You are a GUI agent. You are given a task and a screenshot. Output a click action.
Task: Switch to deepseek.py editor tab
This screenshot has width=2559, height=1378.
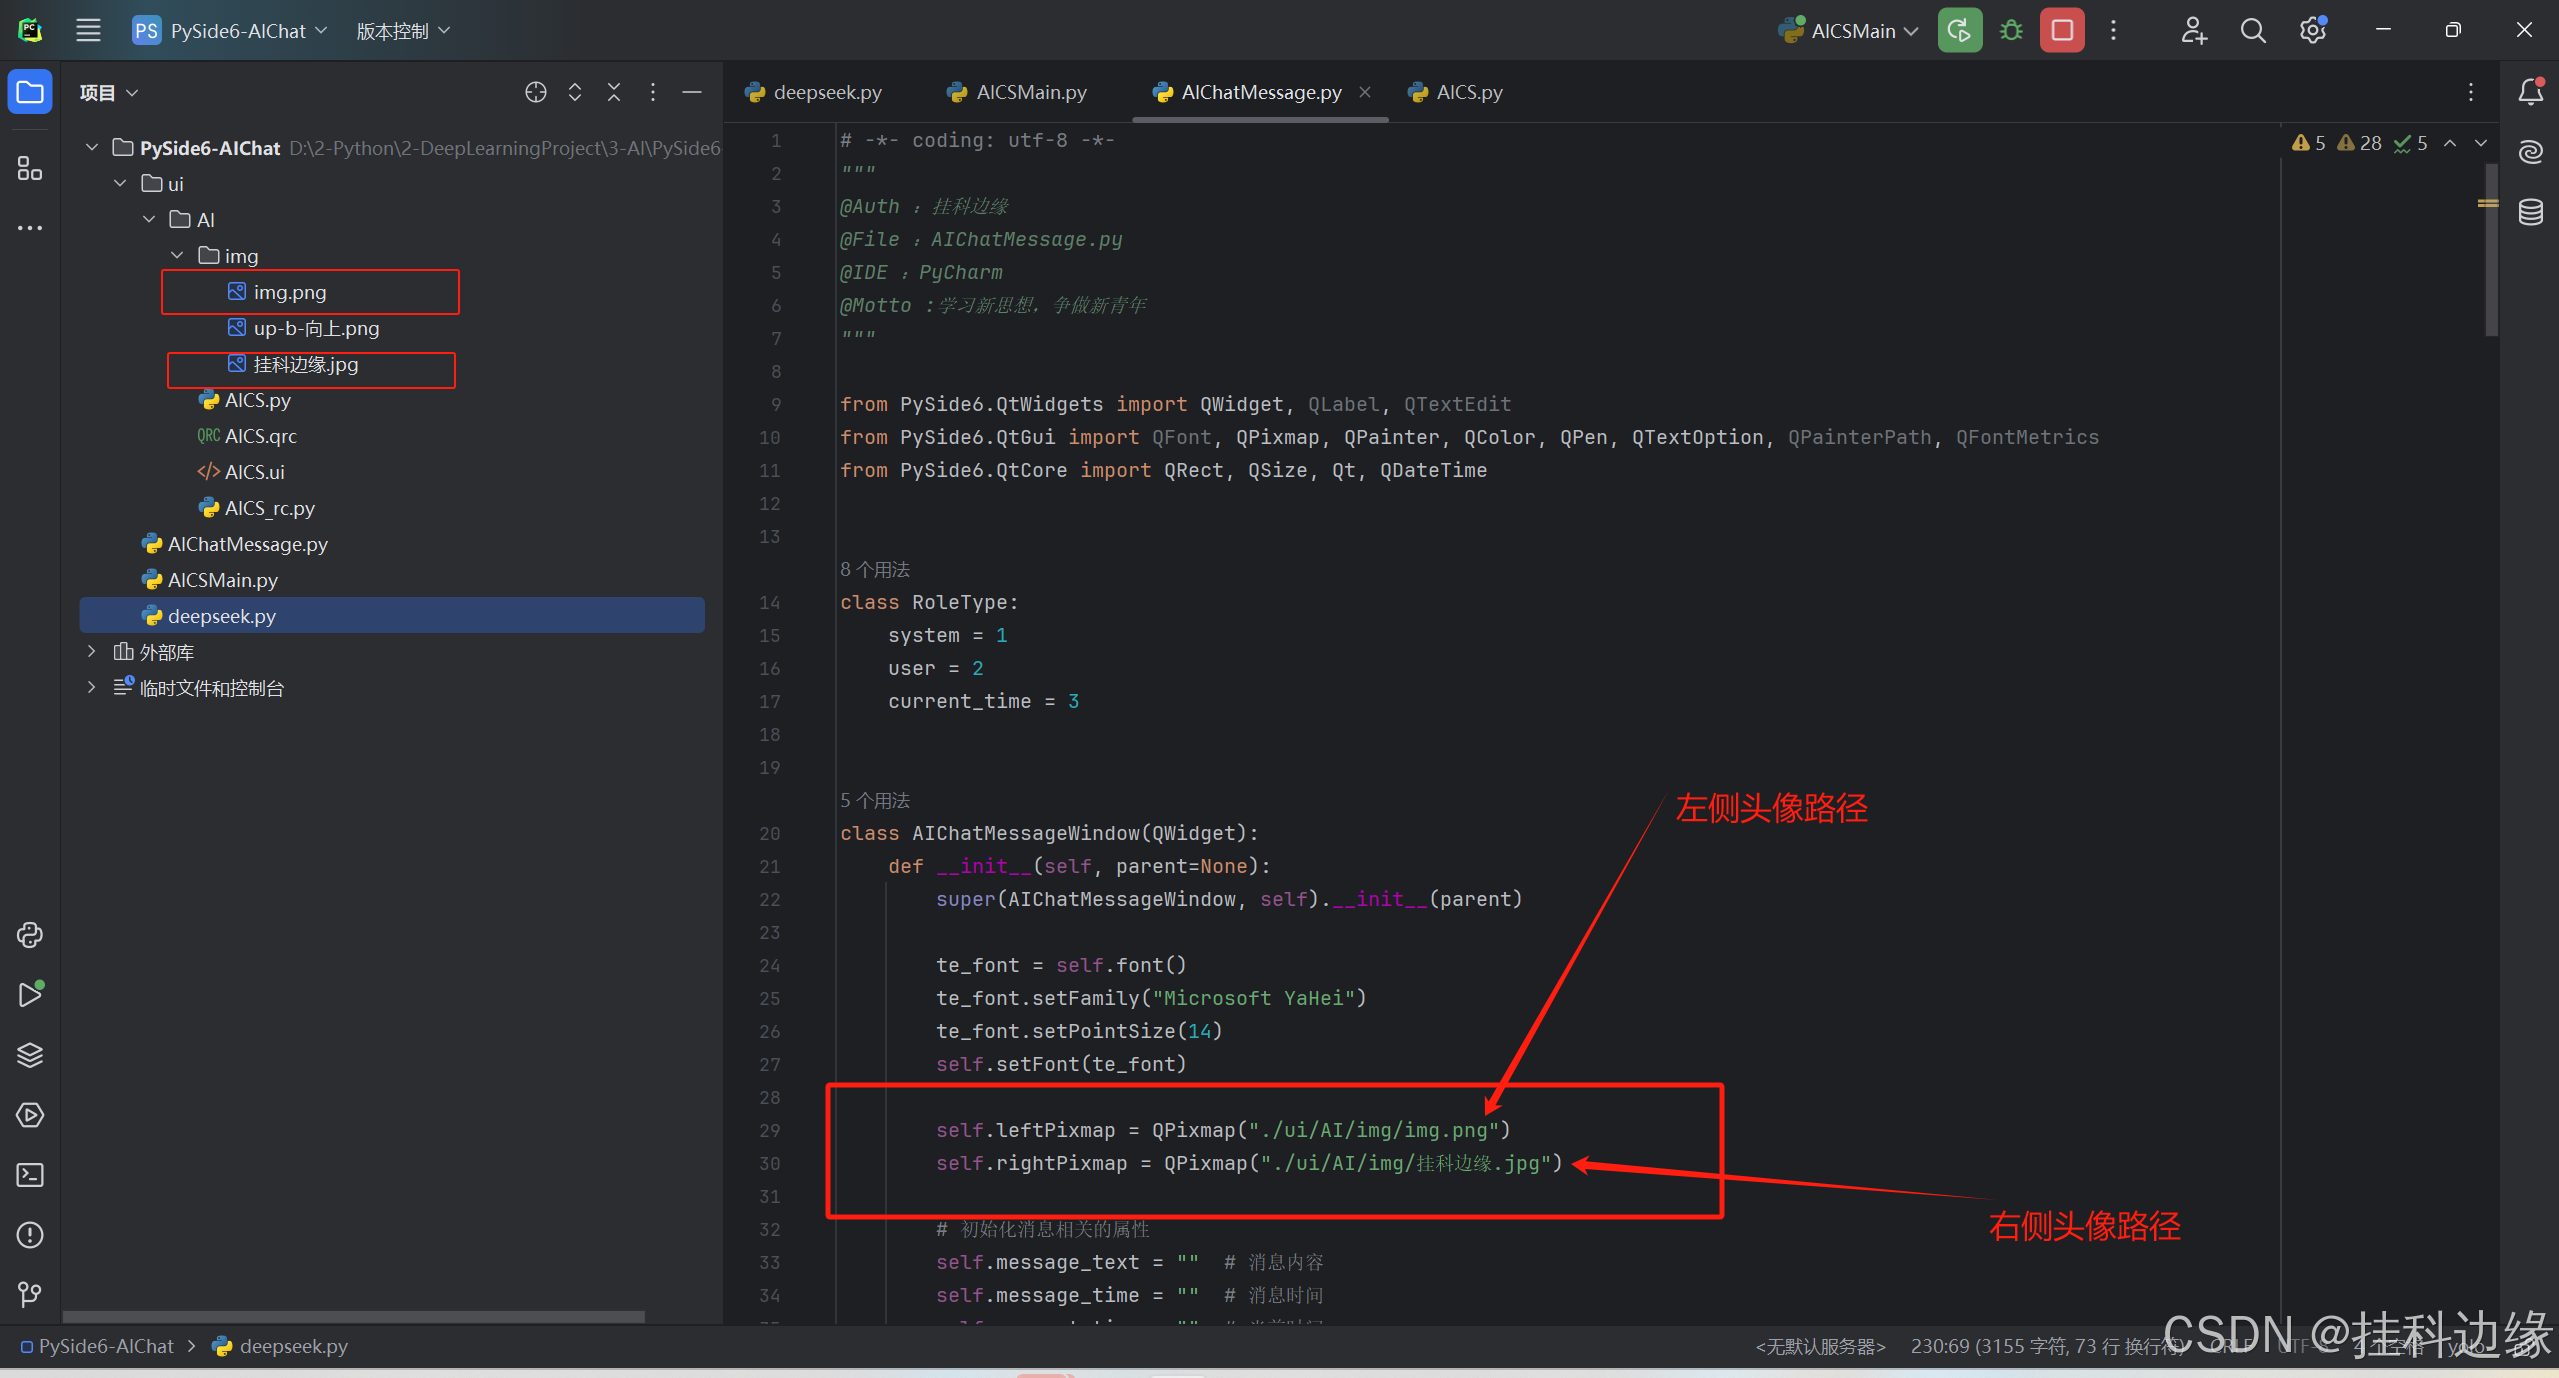click(814, 92)
